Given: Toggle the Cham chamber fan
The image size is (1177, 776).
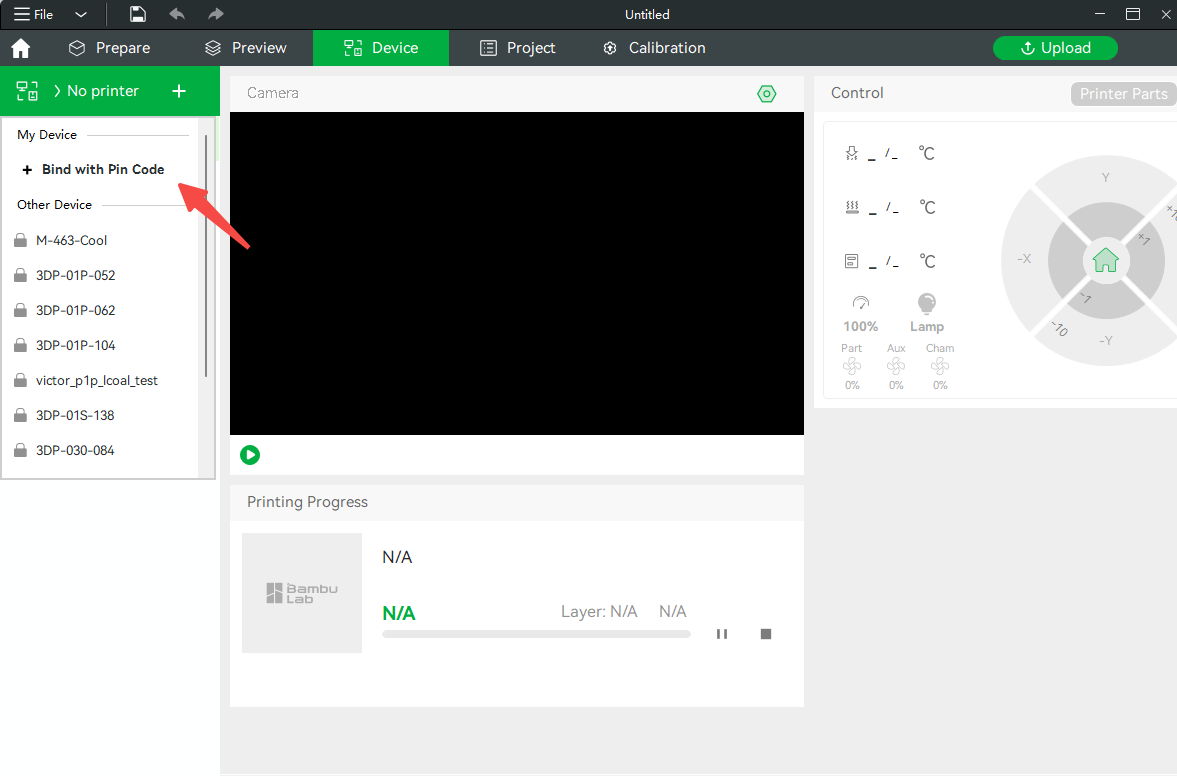Looking at the screenshot, I should point(940,367).
